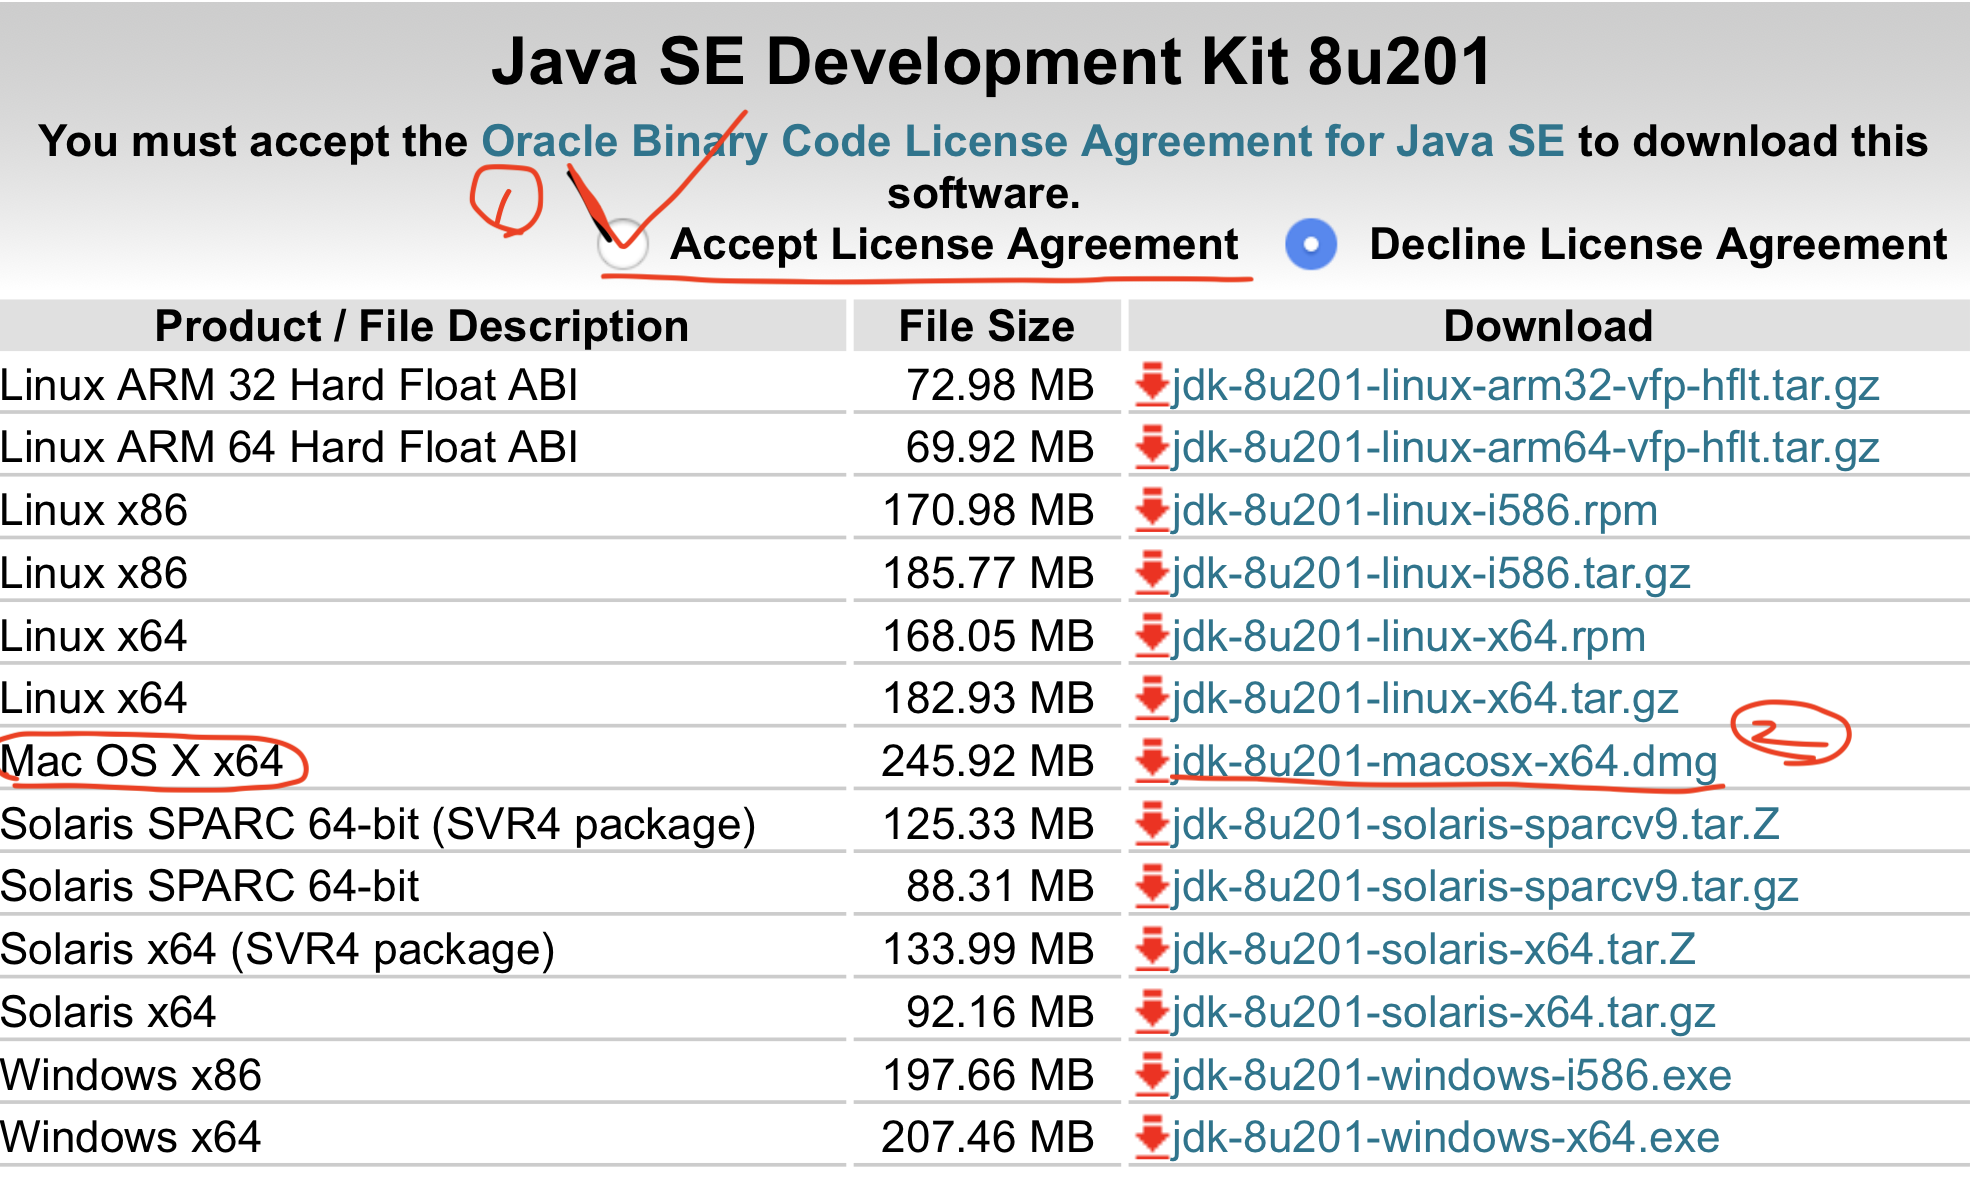Click download icon for linux-x64.tar.gz
The image size is (1972, 1186).
pyautogui.click(x=1152, y=698)
